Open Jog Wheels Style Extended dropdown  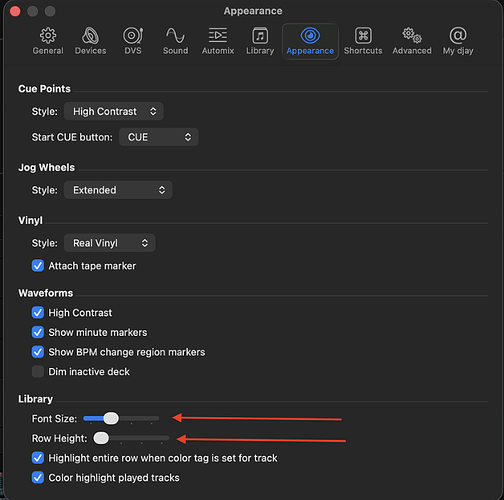[x=118, y=190]
